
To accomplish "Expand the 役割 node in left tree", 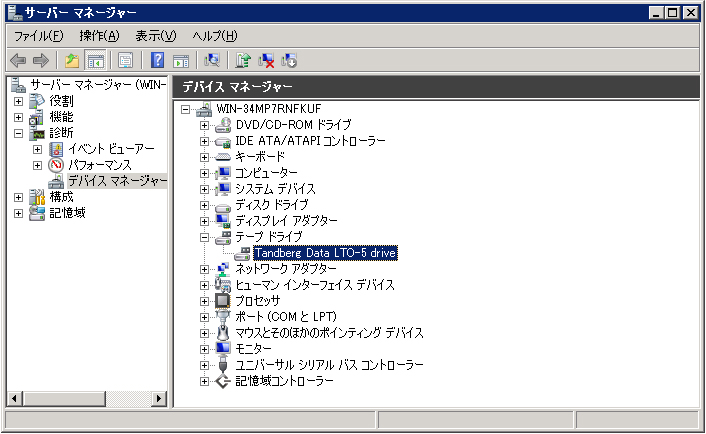I will pos(18,101).
